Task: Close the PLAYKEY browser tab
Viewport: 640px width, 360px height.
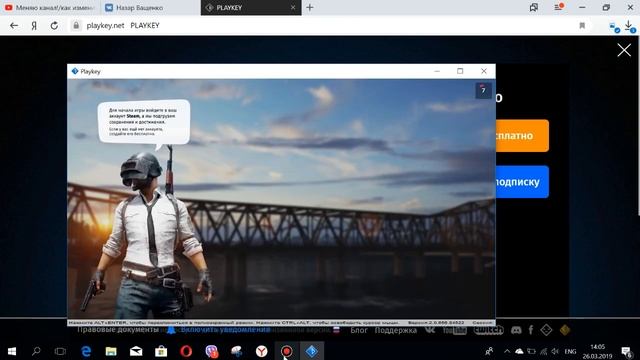Action: (x=293, y=7)
